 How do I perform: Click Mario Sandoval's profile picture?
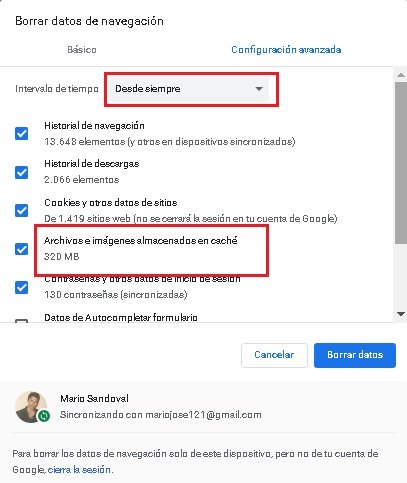click(31, 407)
